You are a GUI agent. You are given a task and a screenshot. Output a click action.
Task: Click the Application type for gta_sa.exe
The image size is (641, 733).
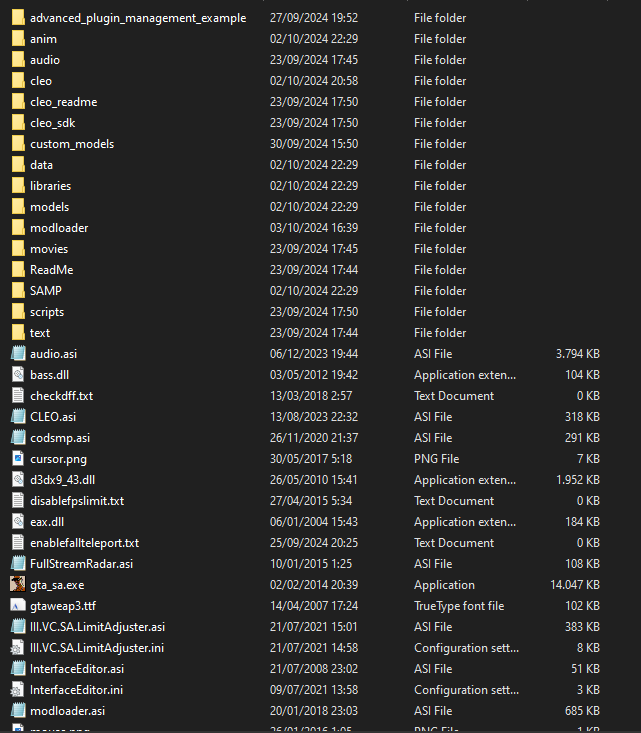pyautogui.click(x=444, y=585)
